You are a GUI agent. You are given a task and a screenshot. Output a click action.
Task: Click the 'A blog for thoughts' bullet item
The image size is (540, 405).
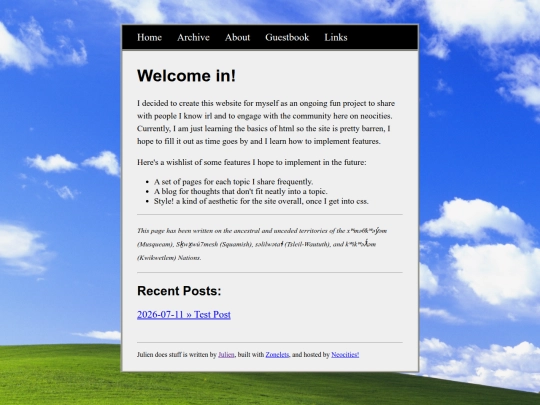click(x=241, y=191)
